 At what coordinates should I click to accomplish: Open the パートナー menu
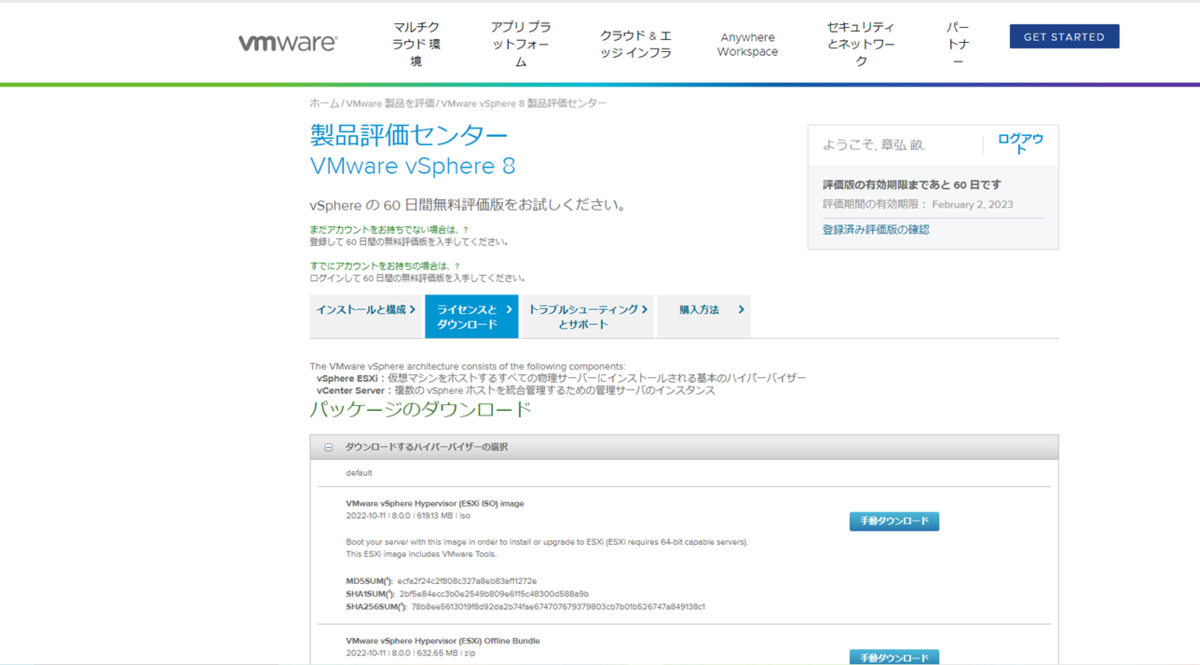pos(957,44)
